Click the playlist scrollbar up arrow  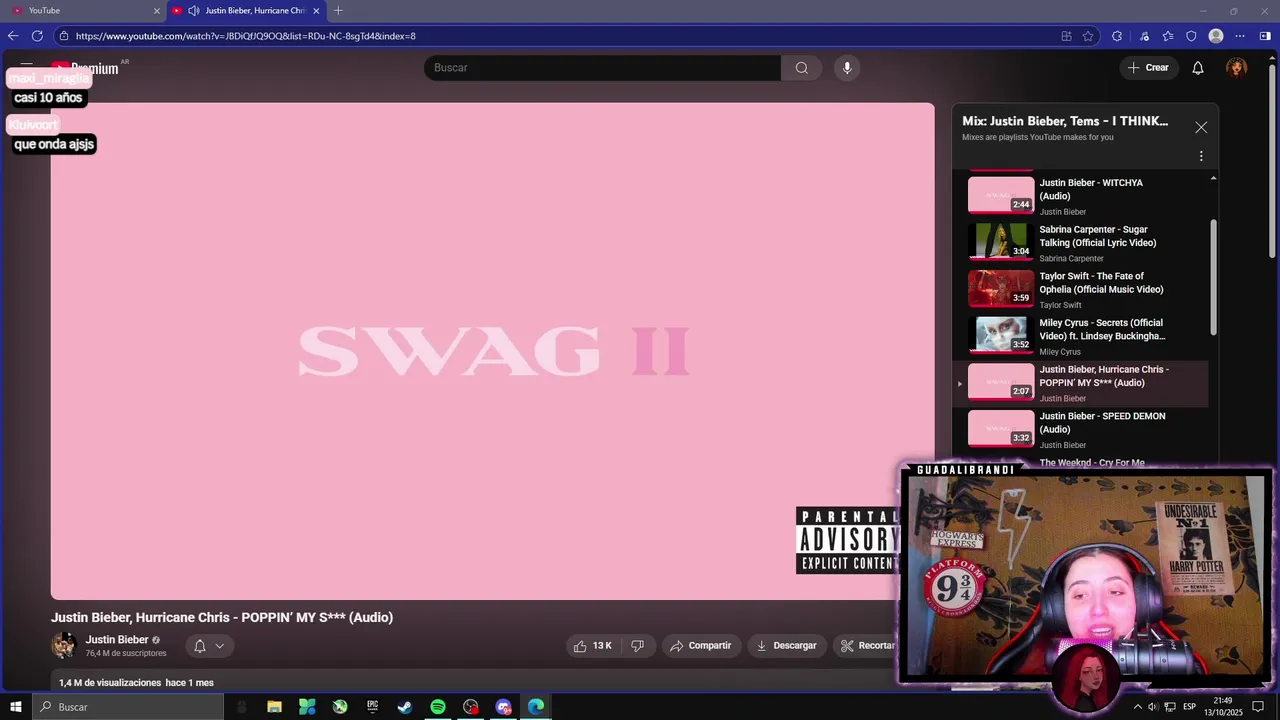coord(1213,178)
